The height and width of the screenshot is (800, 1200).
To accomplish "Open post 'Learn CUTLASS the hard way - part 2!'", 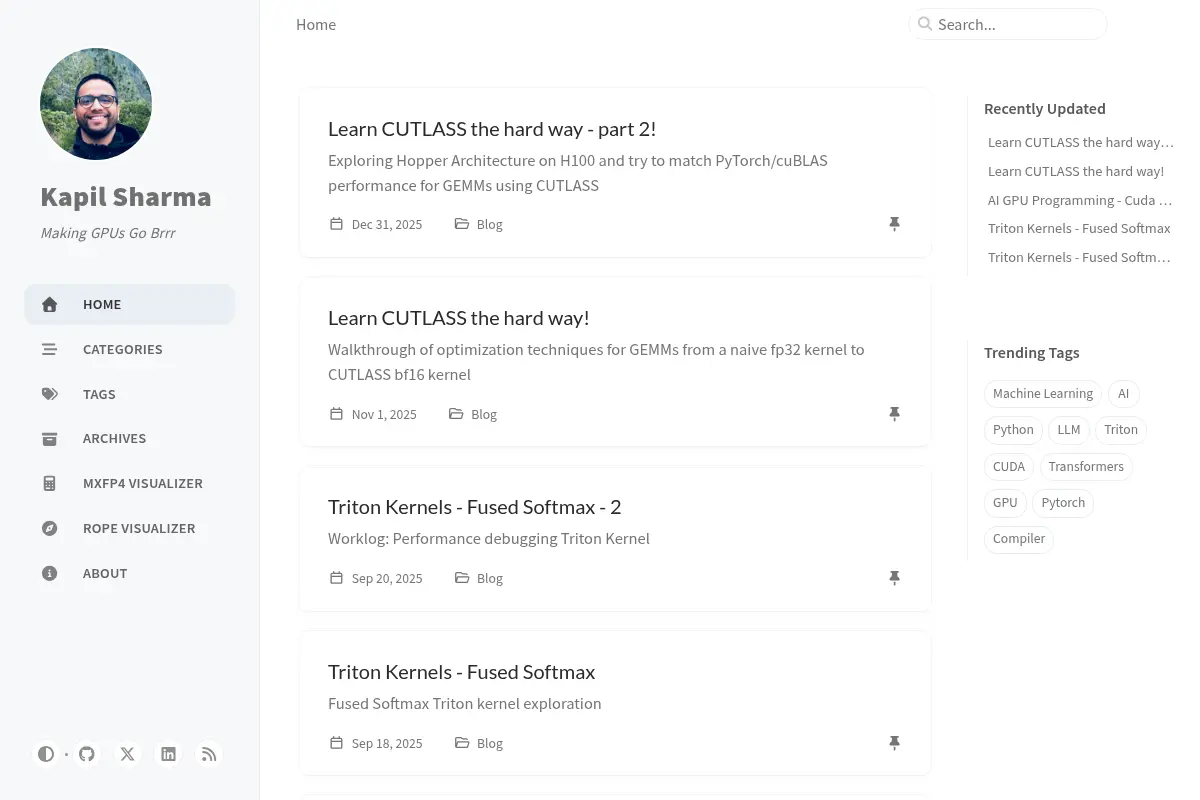I will coord(492,129).
